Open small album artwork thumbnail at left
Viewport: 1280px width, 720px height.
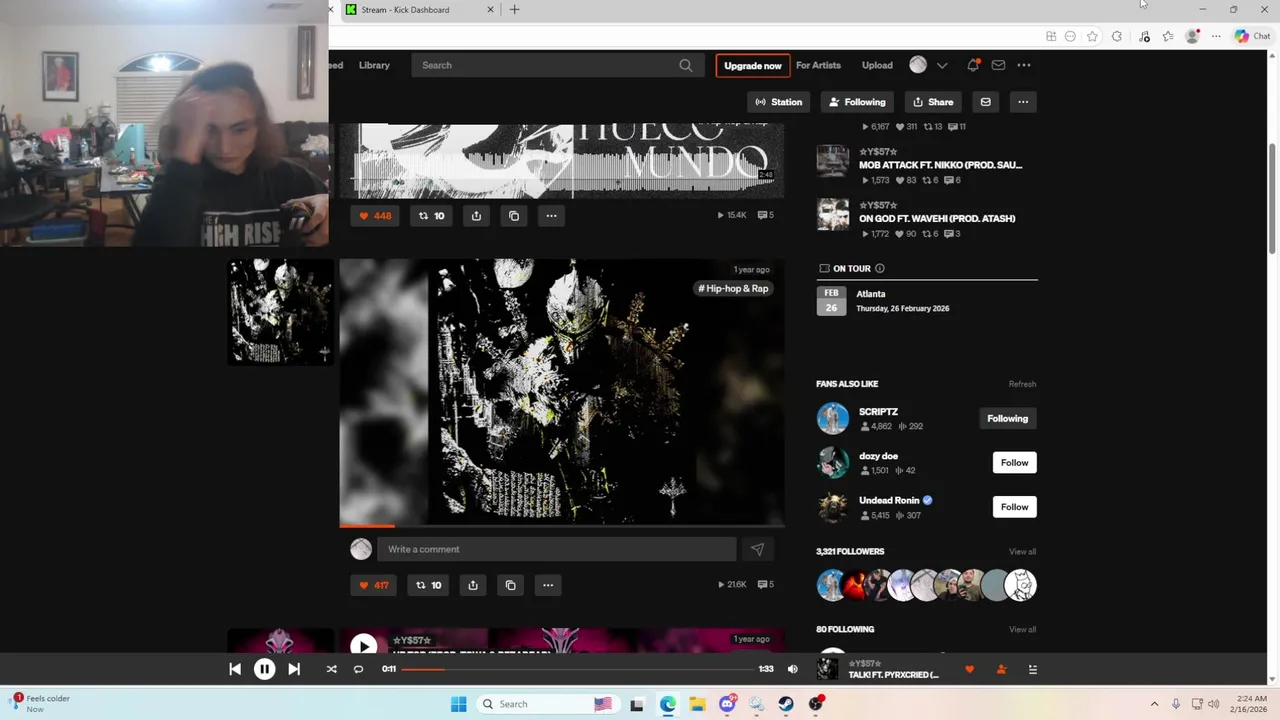click(281, 311)
